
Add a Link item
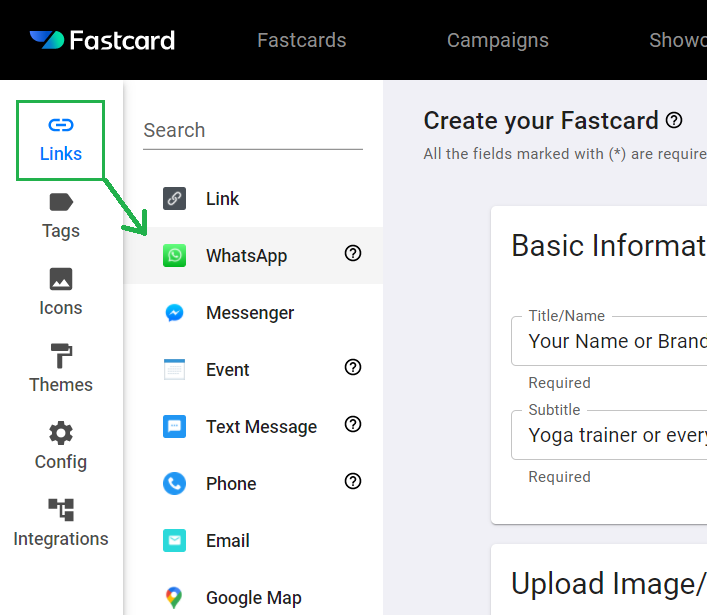(x=253, y=198)
